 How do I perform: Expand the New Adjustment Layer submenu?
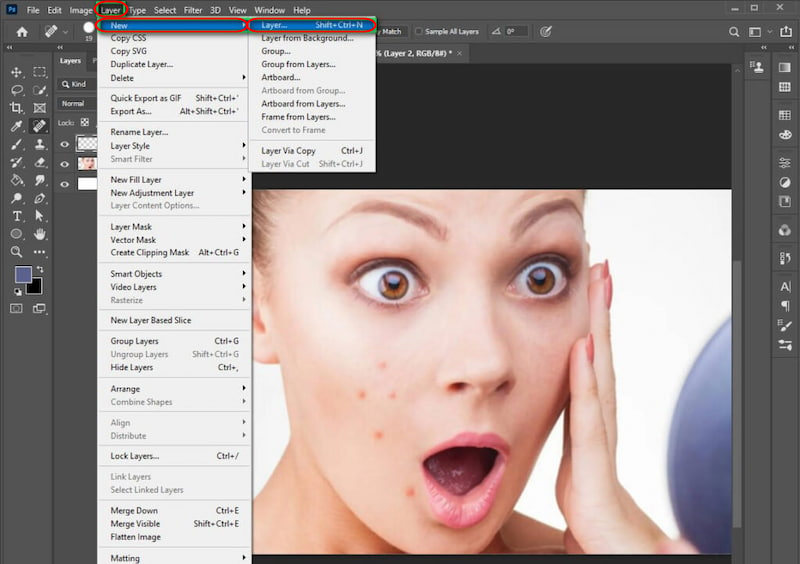pos(174,193)
